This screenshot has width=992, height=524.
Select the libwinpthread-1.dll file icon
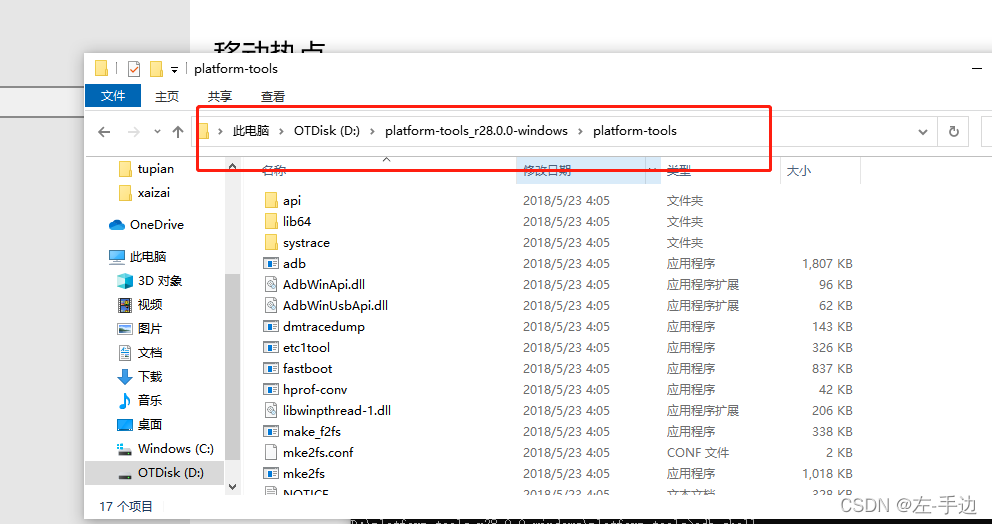(271, 409)
